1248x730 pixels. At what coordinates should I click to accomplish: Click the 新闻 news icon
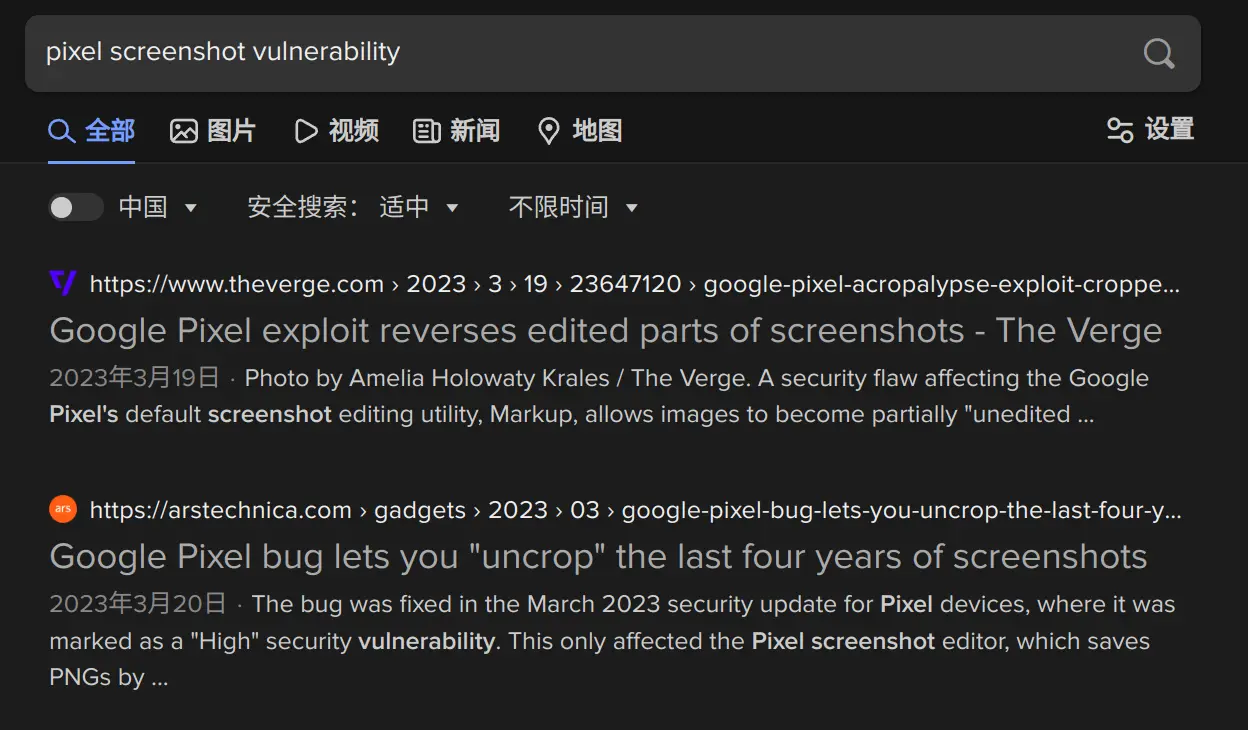point(427,131)
